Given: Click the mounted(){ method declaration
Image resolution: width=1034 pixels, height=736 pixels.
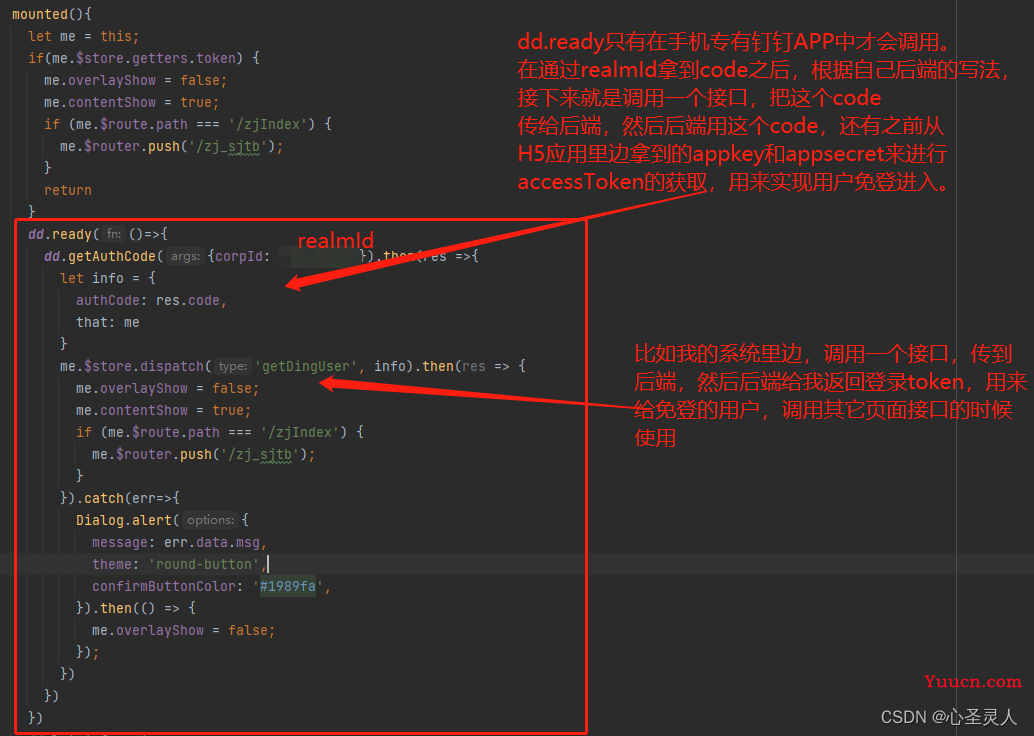Looking at the screenshot, I should 52,14.
